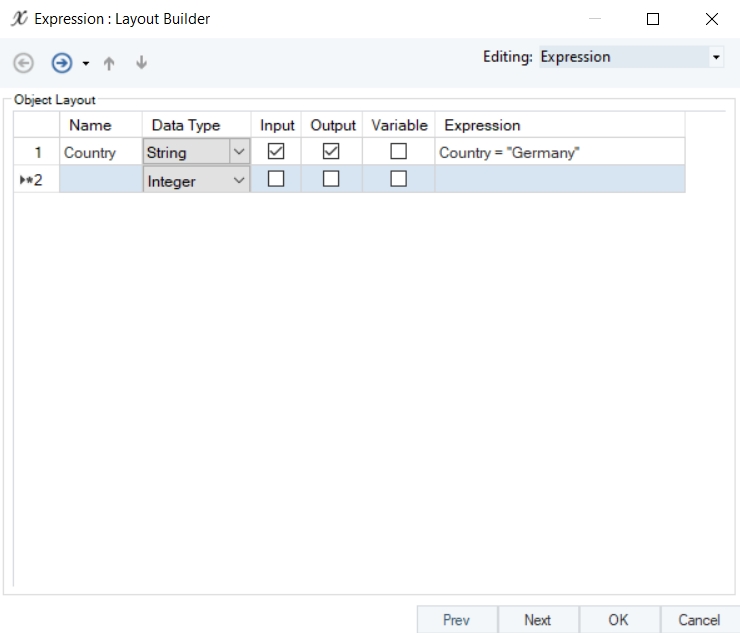Viewport: 740px width, 633px height.
Task: Move row down with down arrow icon
Action: click(x=141, y=63)
